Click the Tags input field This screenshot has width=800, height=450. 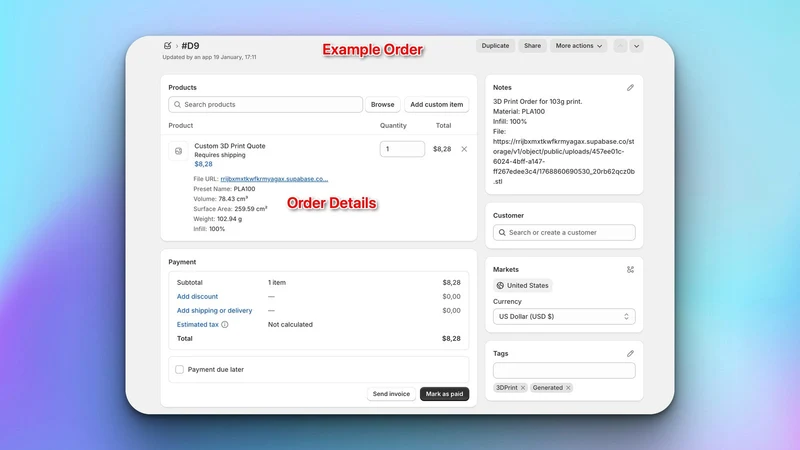pos(564,371)
